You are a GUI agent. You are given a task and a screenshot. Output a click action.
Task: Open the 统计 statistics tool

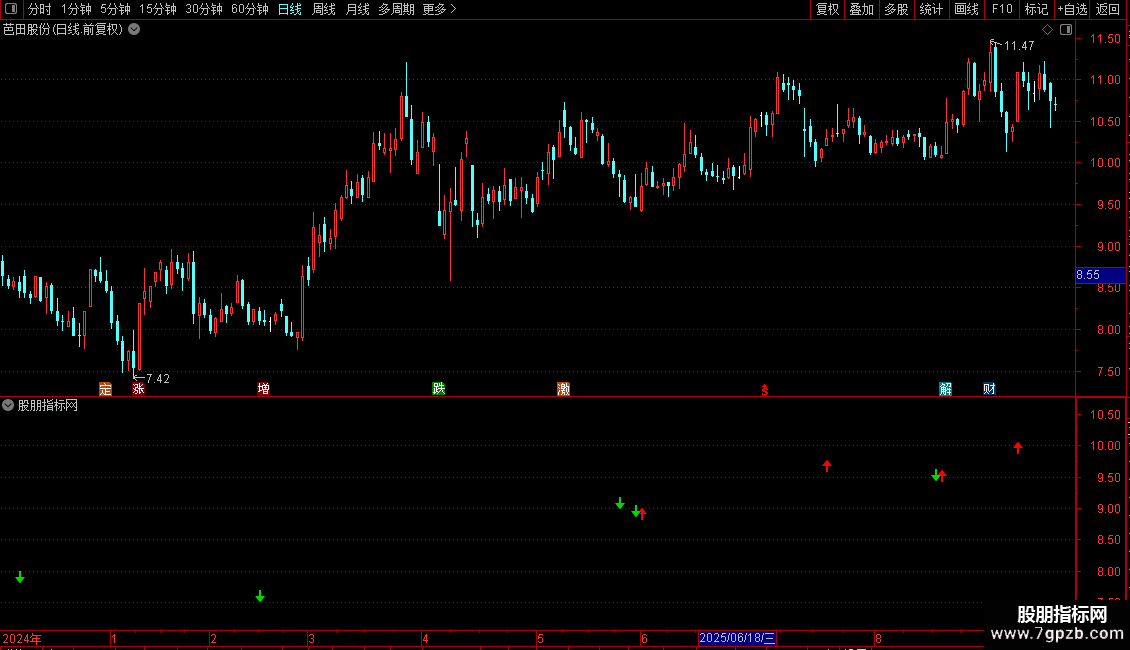[931, 9]
